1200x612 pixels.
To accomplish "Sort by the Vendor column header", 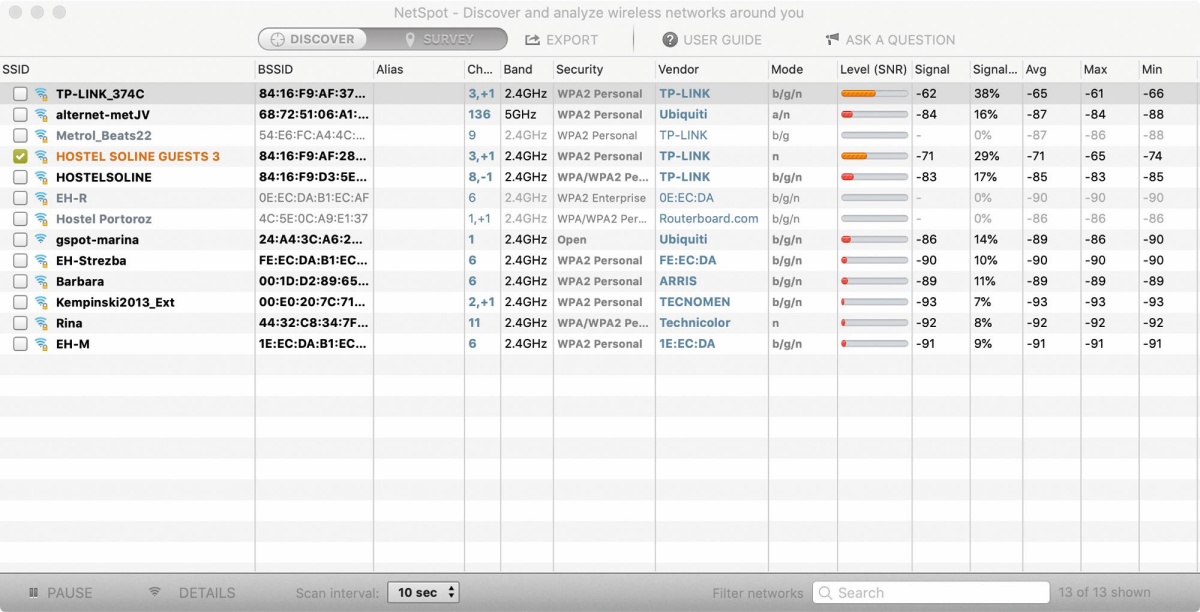I will click(x=712, y=70).
